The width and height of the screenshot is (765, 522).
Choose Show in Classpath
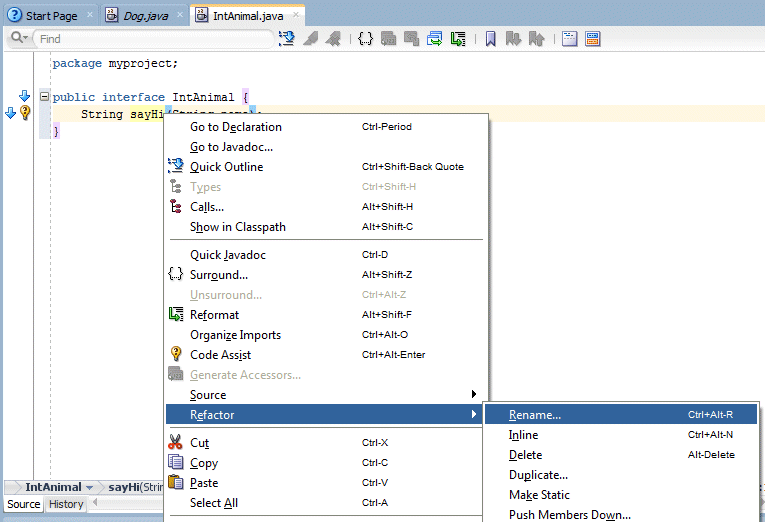click(x=326, y=227)
